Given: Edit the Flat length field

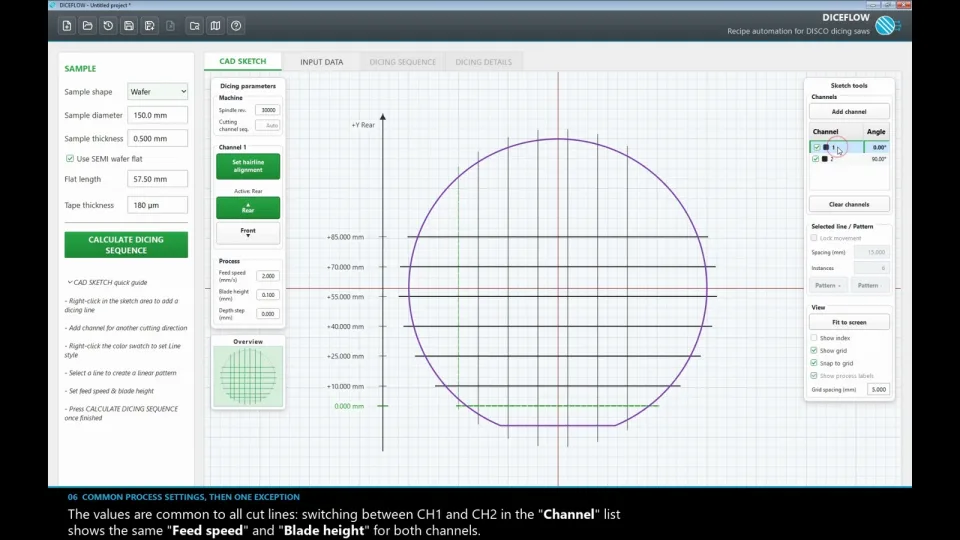Looking at the screenshot, I should [x=157, y=179].
